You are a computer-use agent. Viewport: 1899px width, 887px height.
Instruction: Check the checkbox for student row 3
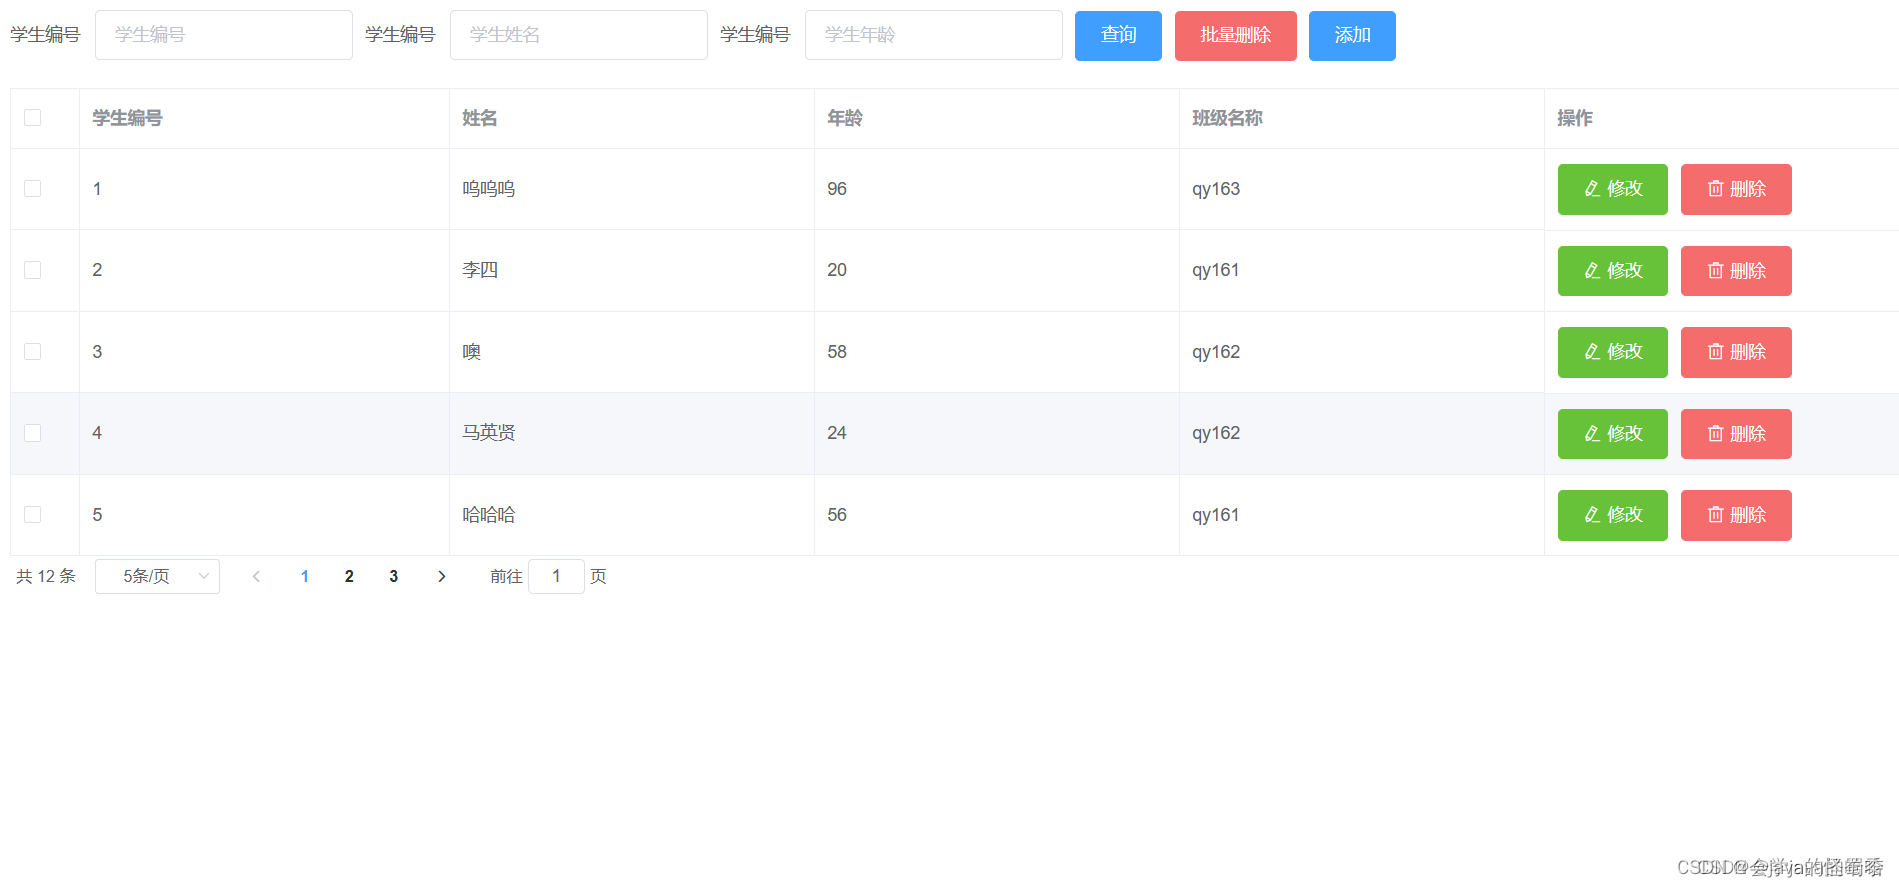tap(32, 352)
